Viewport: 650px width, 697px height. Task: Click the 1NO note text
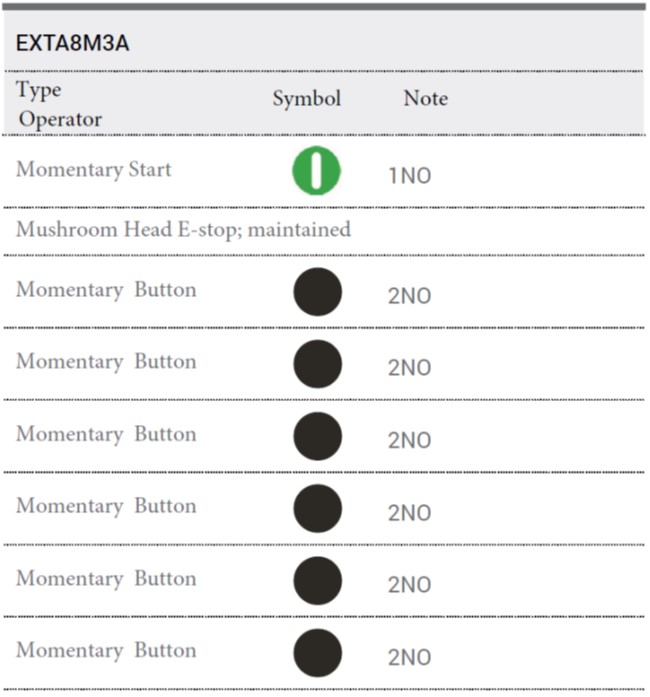(x=410, y=176)
